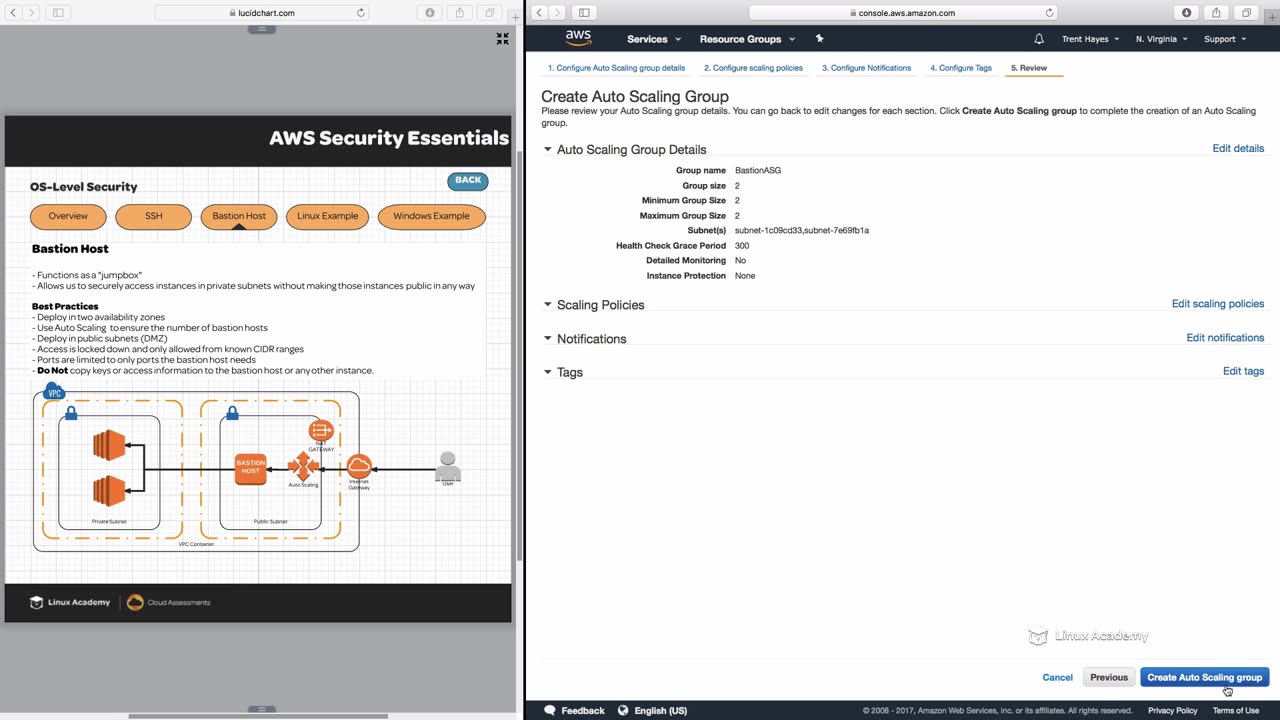Open the Privacy Policy link

click(x=1172, y=711)
